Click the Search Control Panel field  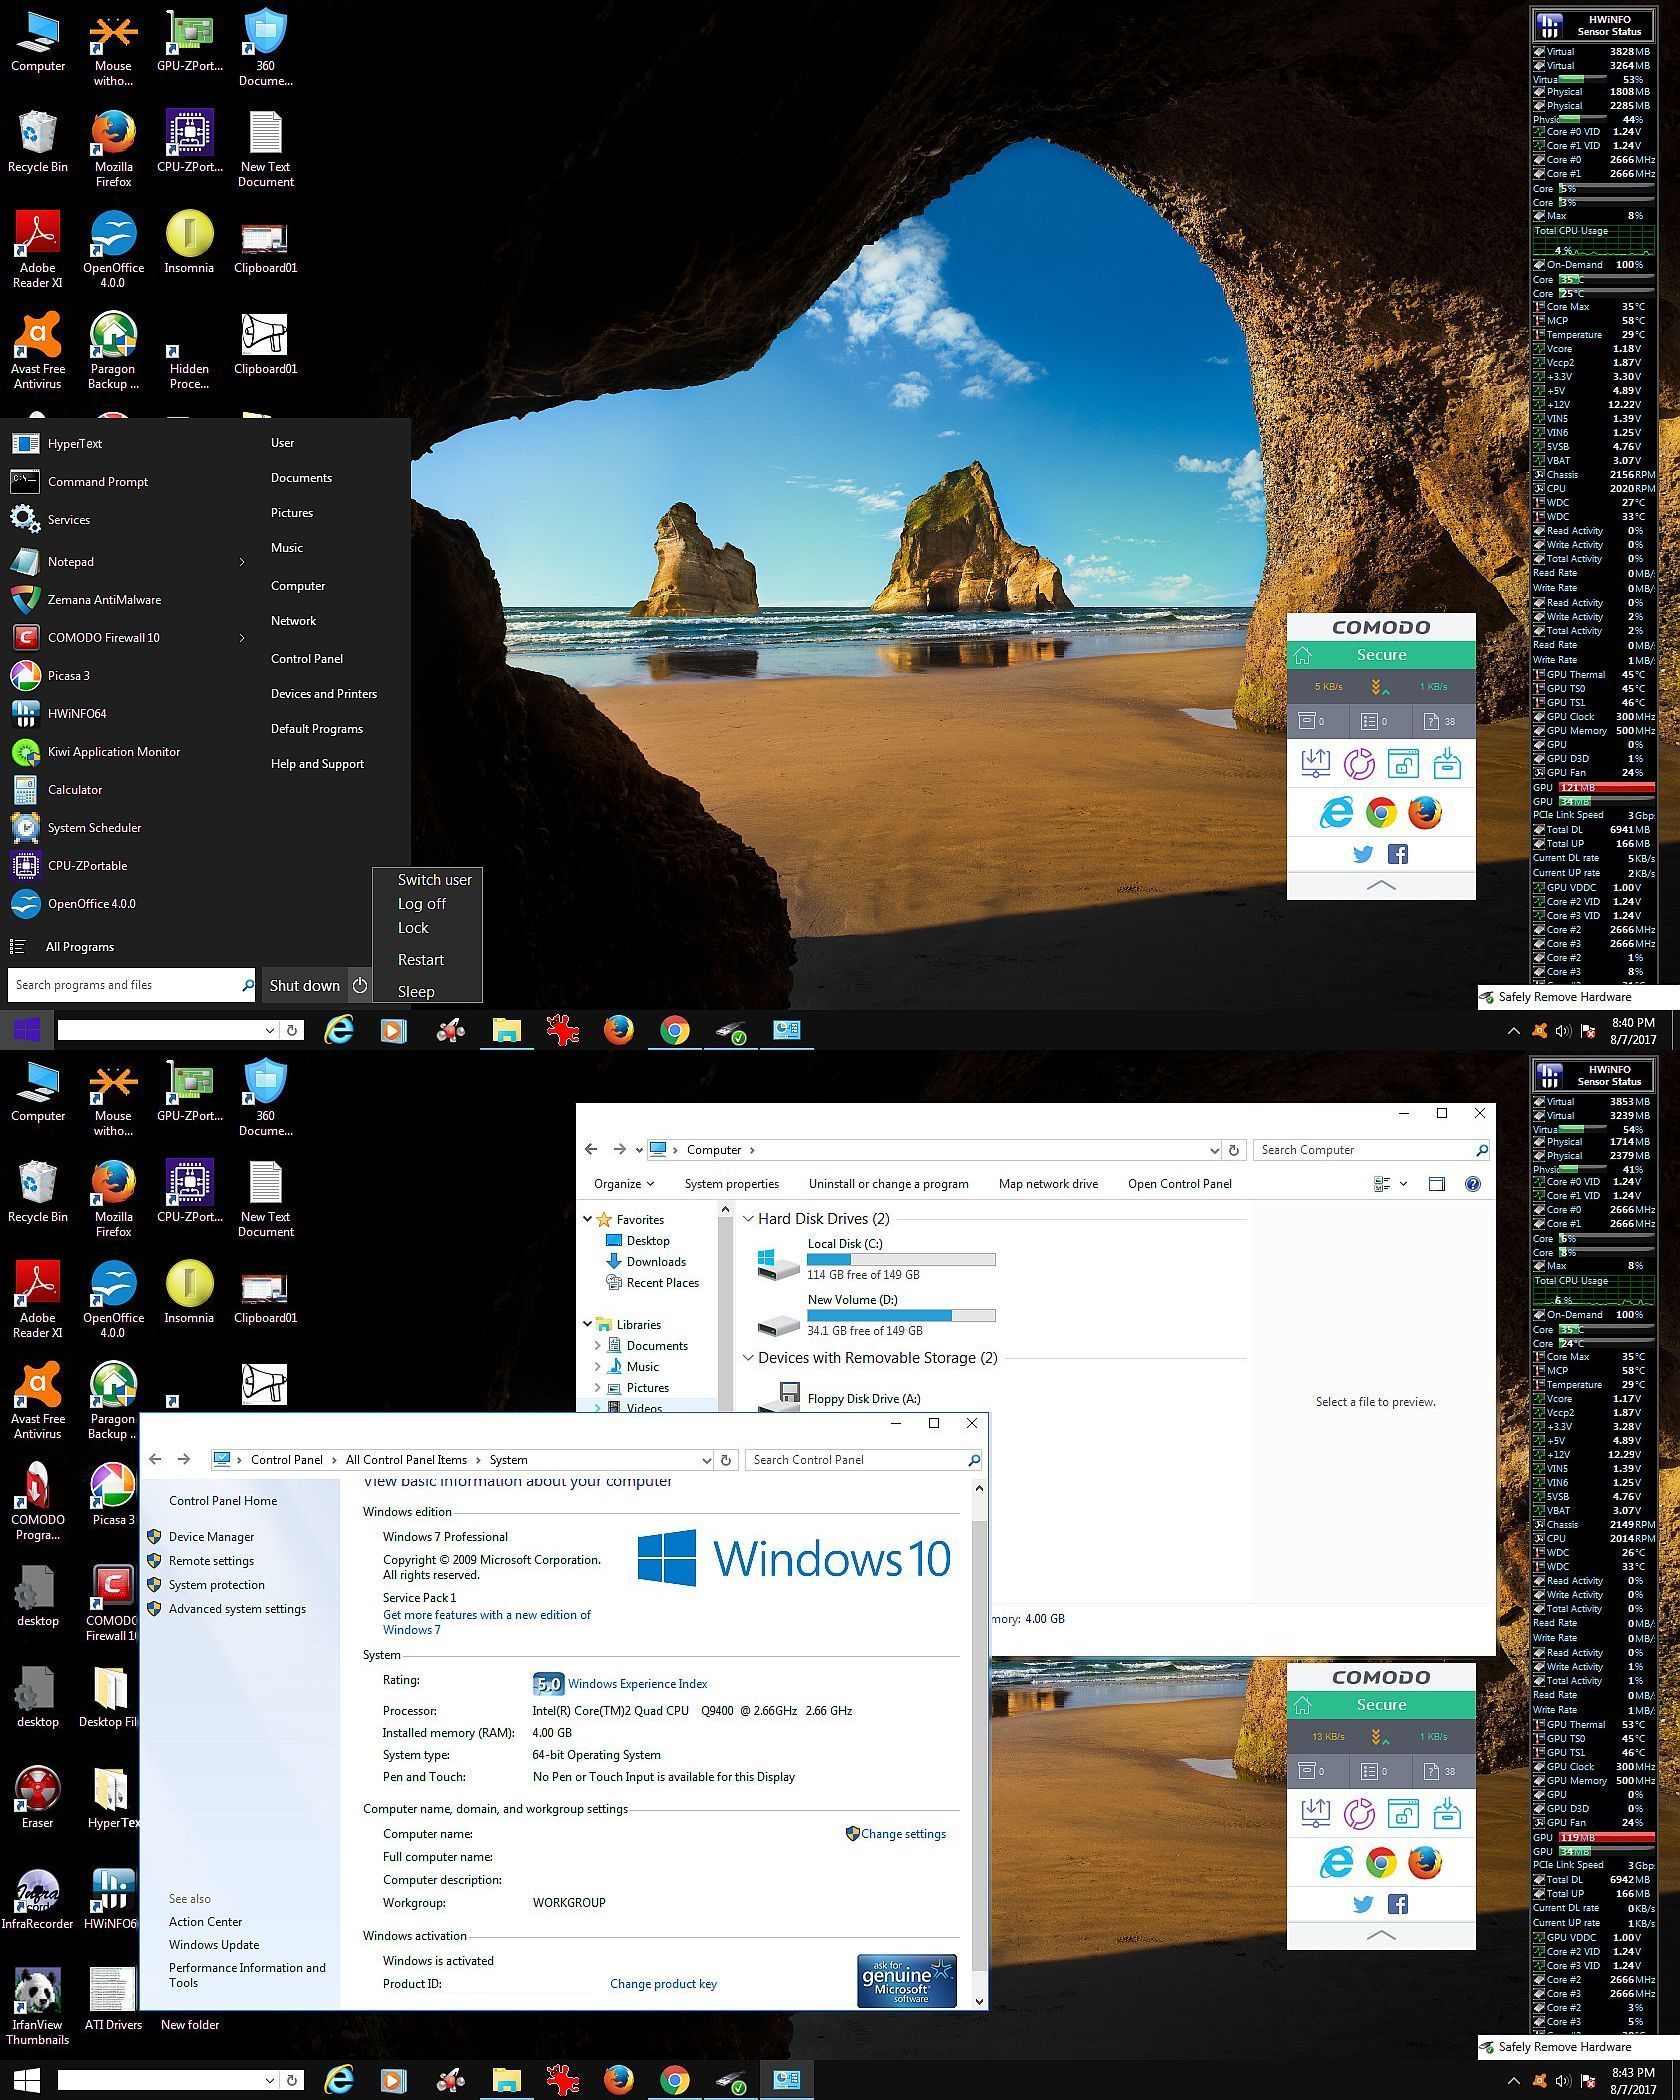(863, 1460)
